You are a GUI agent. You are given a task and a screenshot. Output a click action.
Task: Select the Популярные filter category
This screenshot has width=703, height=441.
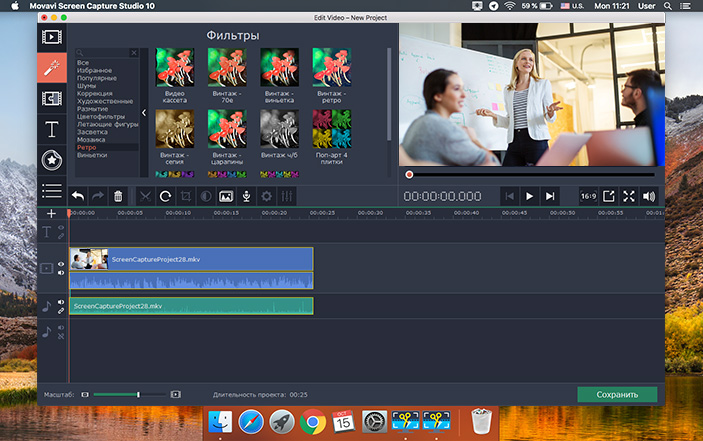tap(97, 78)
